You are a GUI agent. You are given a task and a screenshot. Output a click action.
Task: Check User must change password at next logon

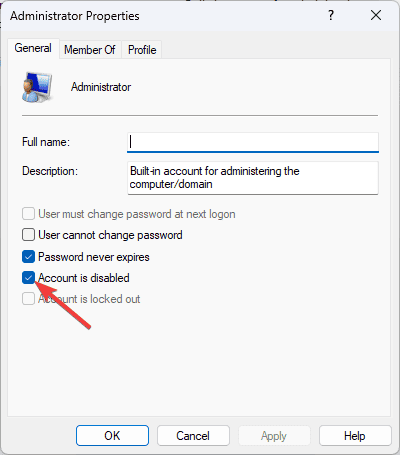point(28,214)
